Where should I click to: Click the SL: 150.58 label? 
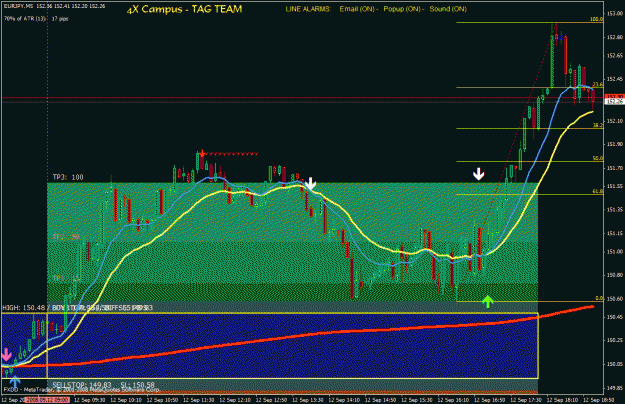[x=138, y=385]
